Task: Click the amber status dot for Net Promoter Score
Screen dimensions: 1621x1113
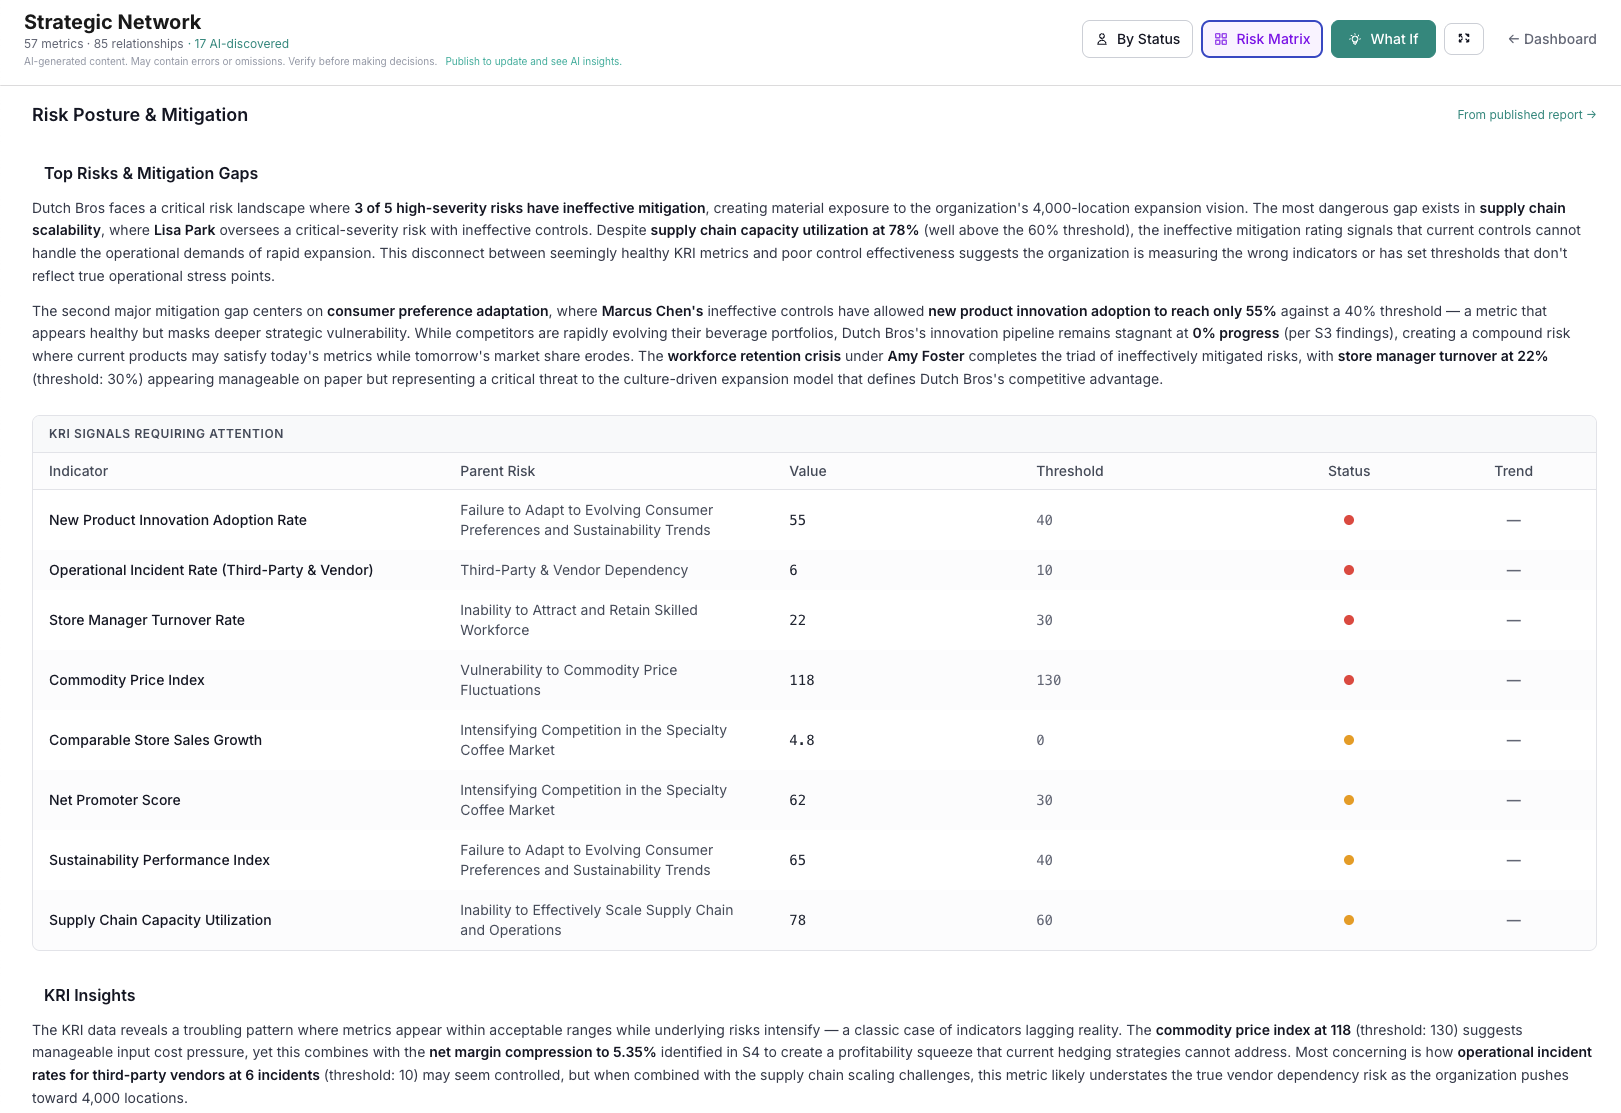Action: (1349, 799)
